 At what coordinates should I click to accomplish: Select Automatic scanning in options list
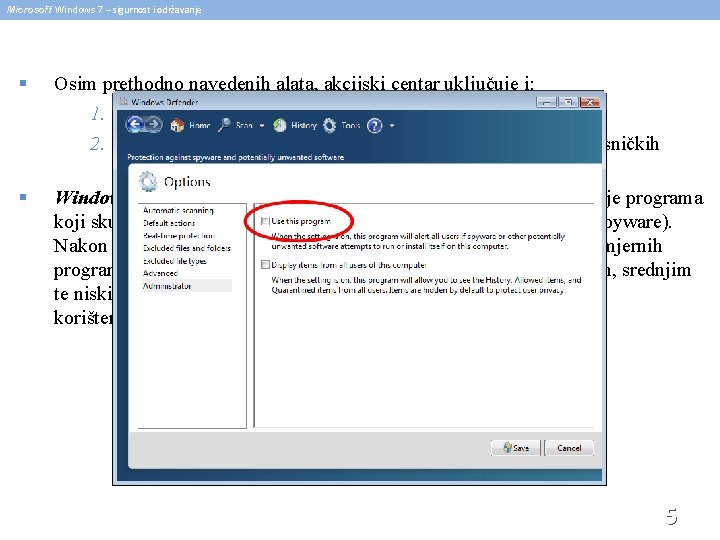(x=178, y=210)
